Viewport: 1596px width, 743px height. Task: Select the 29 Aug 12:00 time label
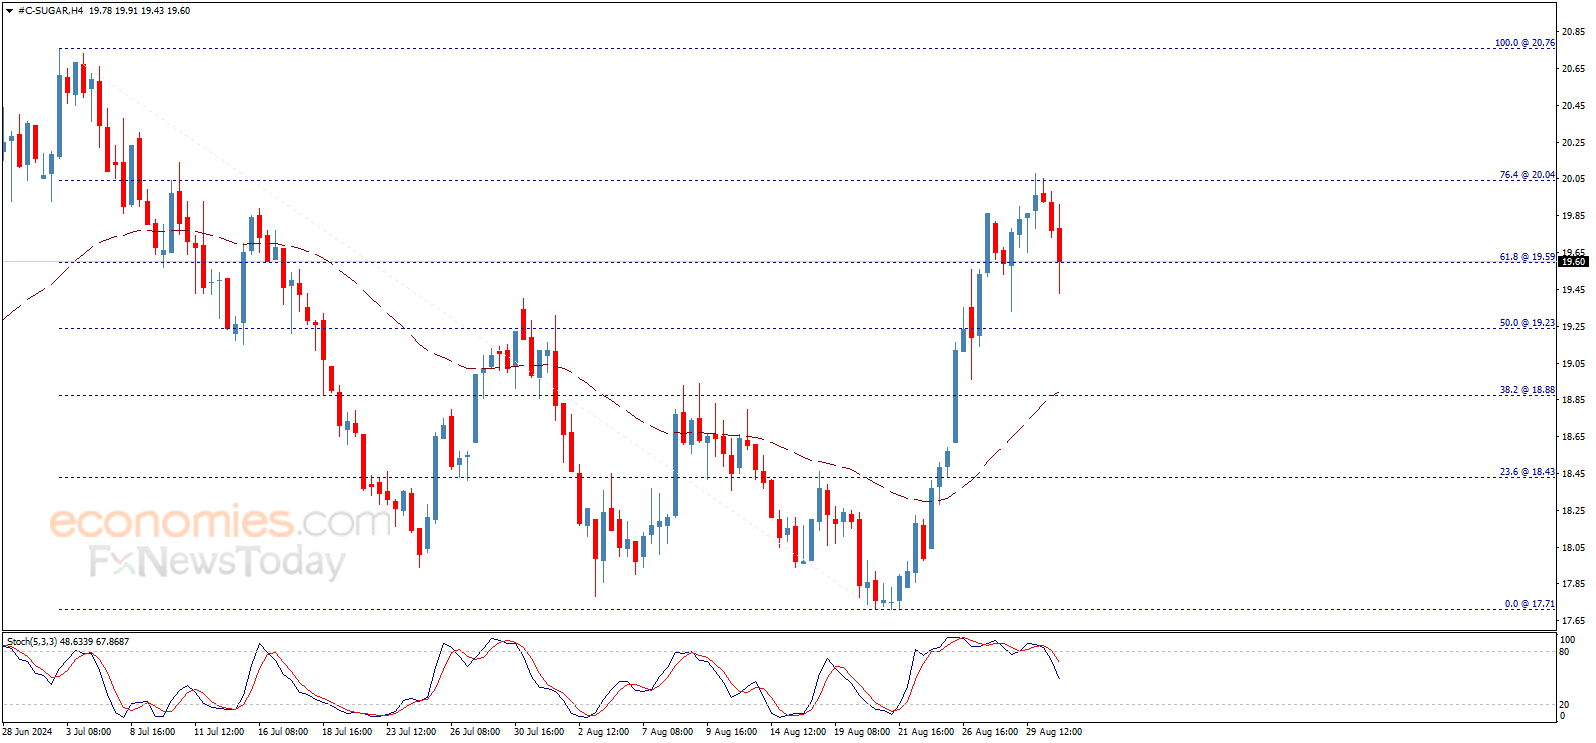1054,732
